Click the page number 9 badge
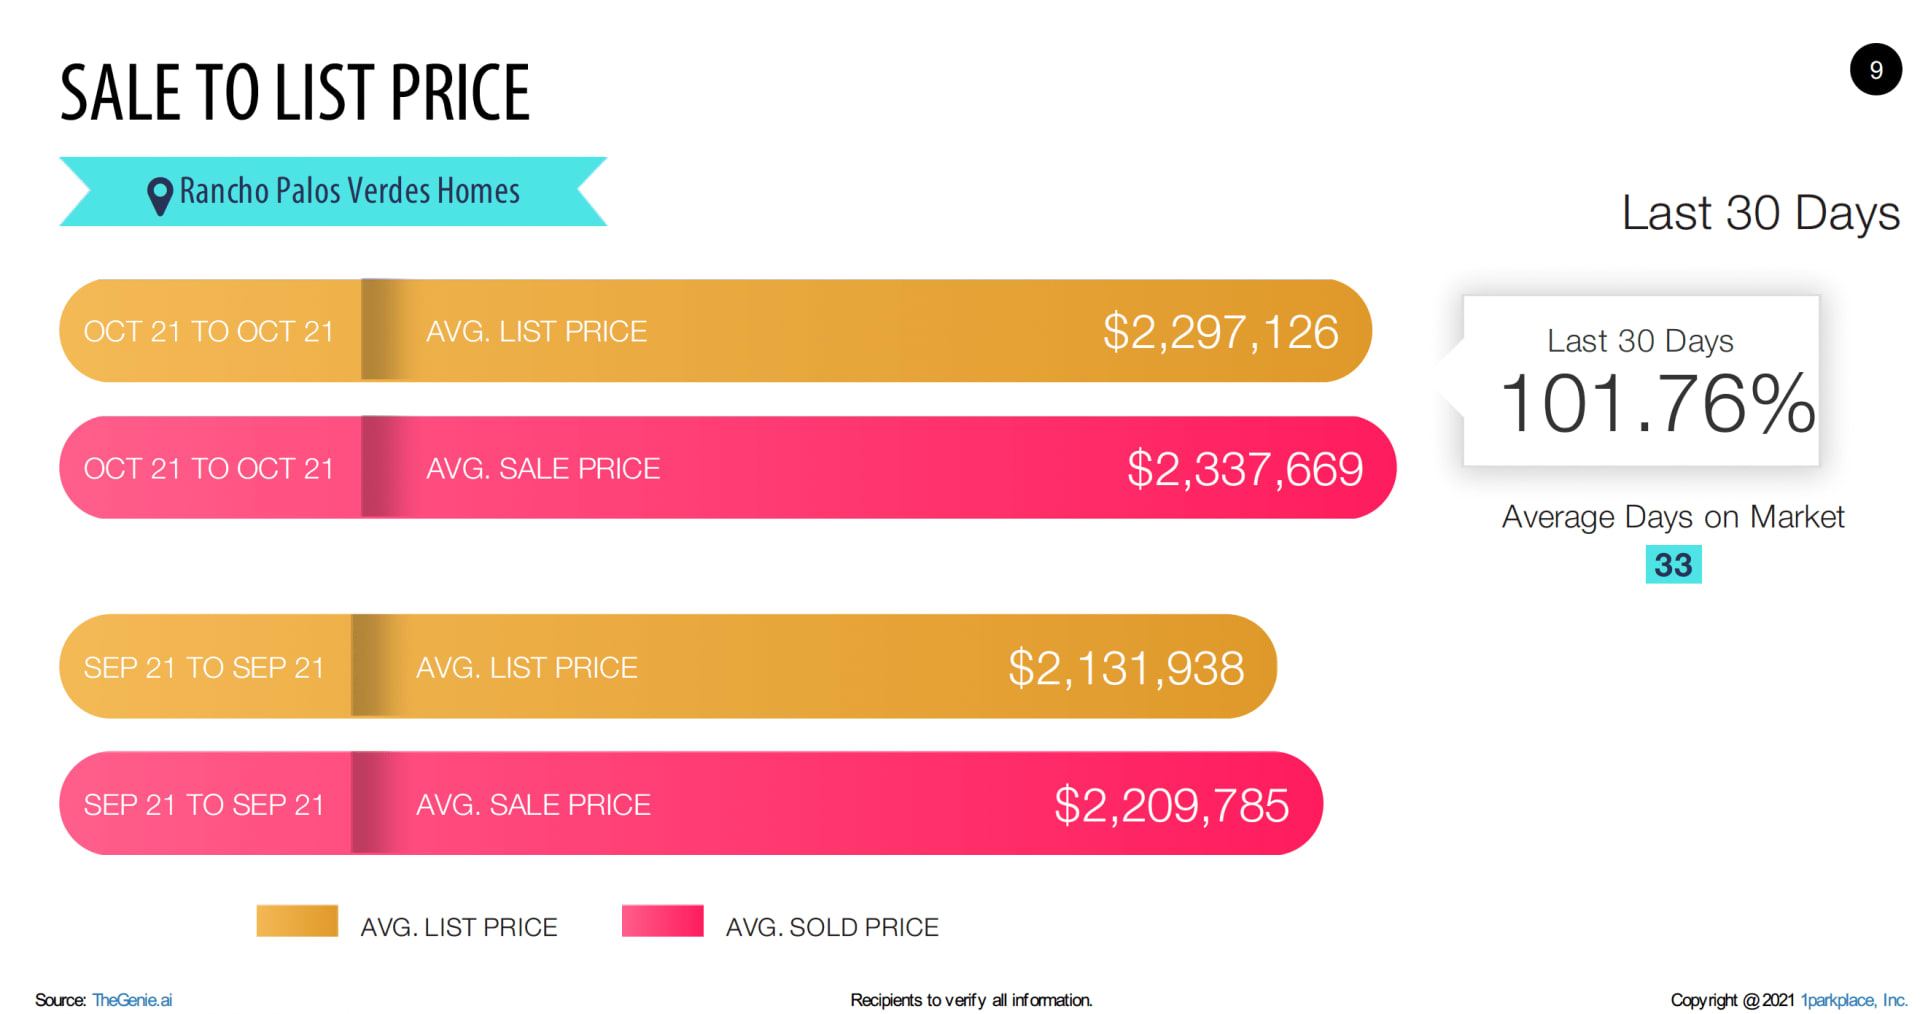Image resolution: width=1920 pixels, height=1014 pixels. point(1875,70)
